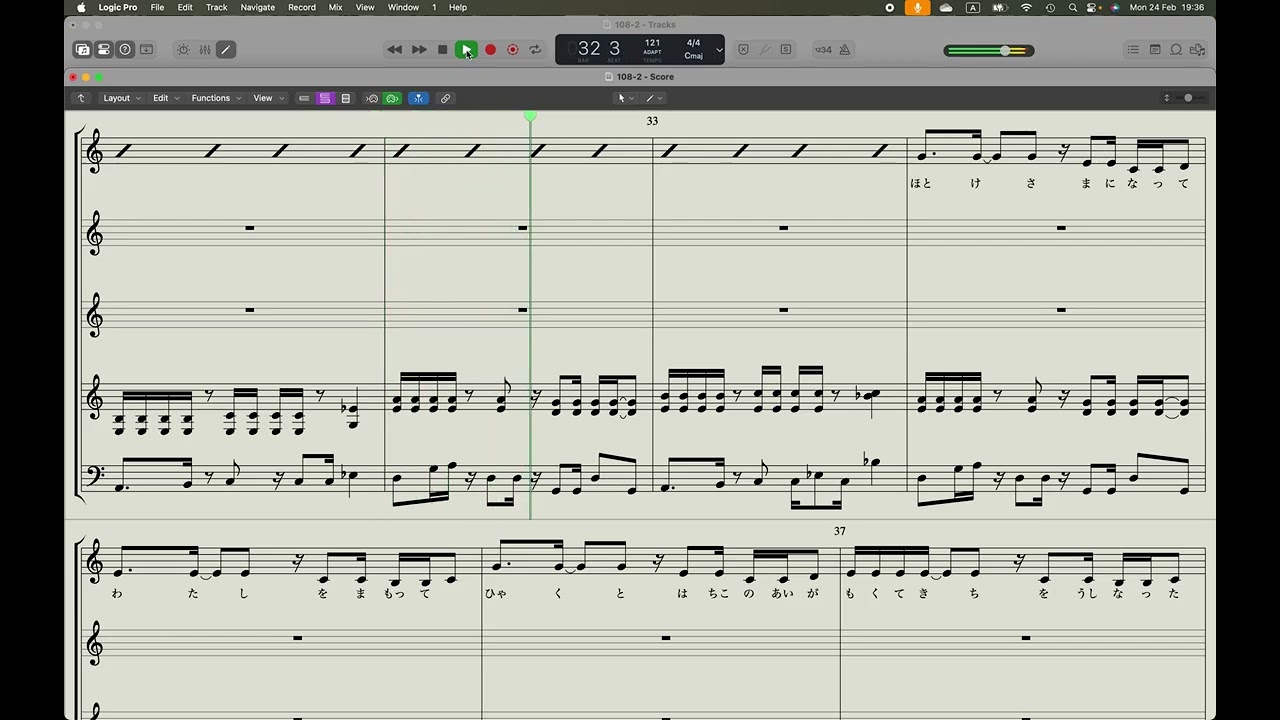Open the pencil secondary tool menu

point(654,98)
